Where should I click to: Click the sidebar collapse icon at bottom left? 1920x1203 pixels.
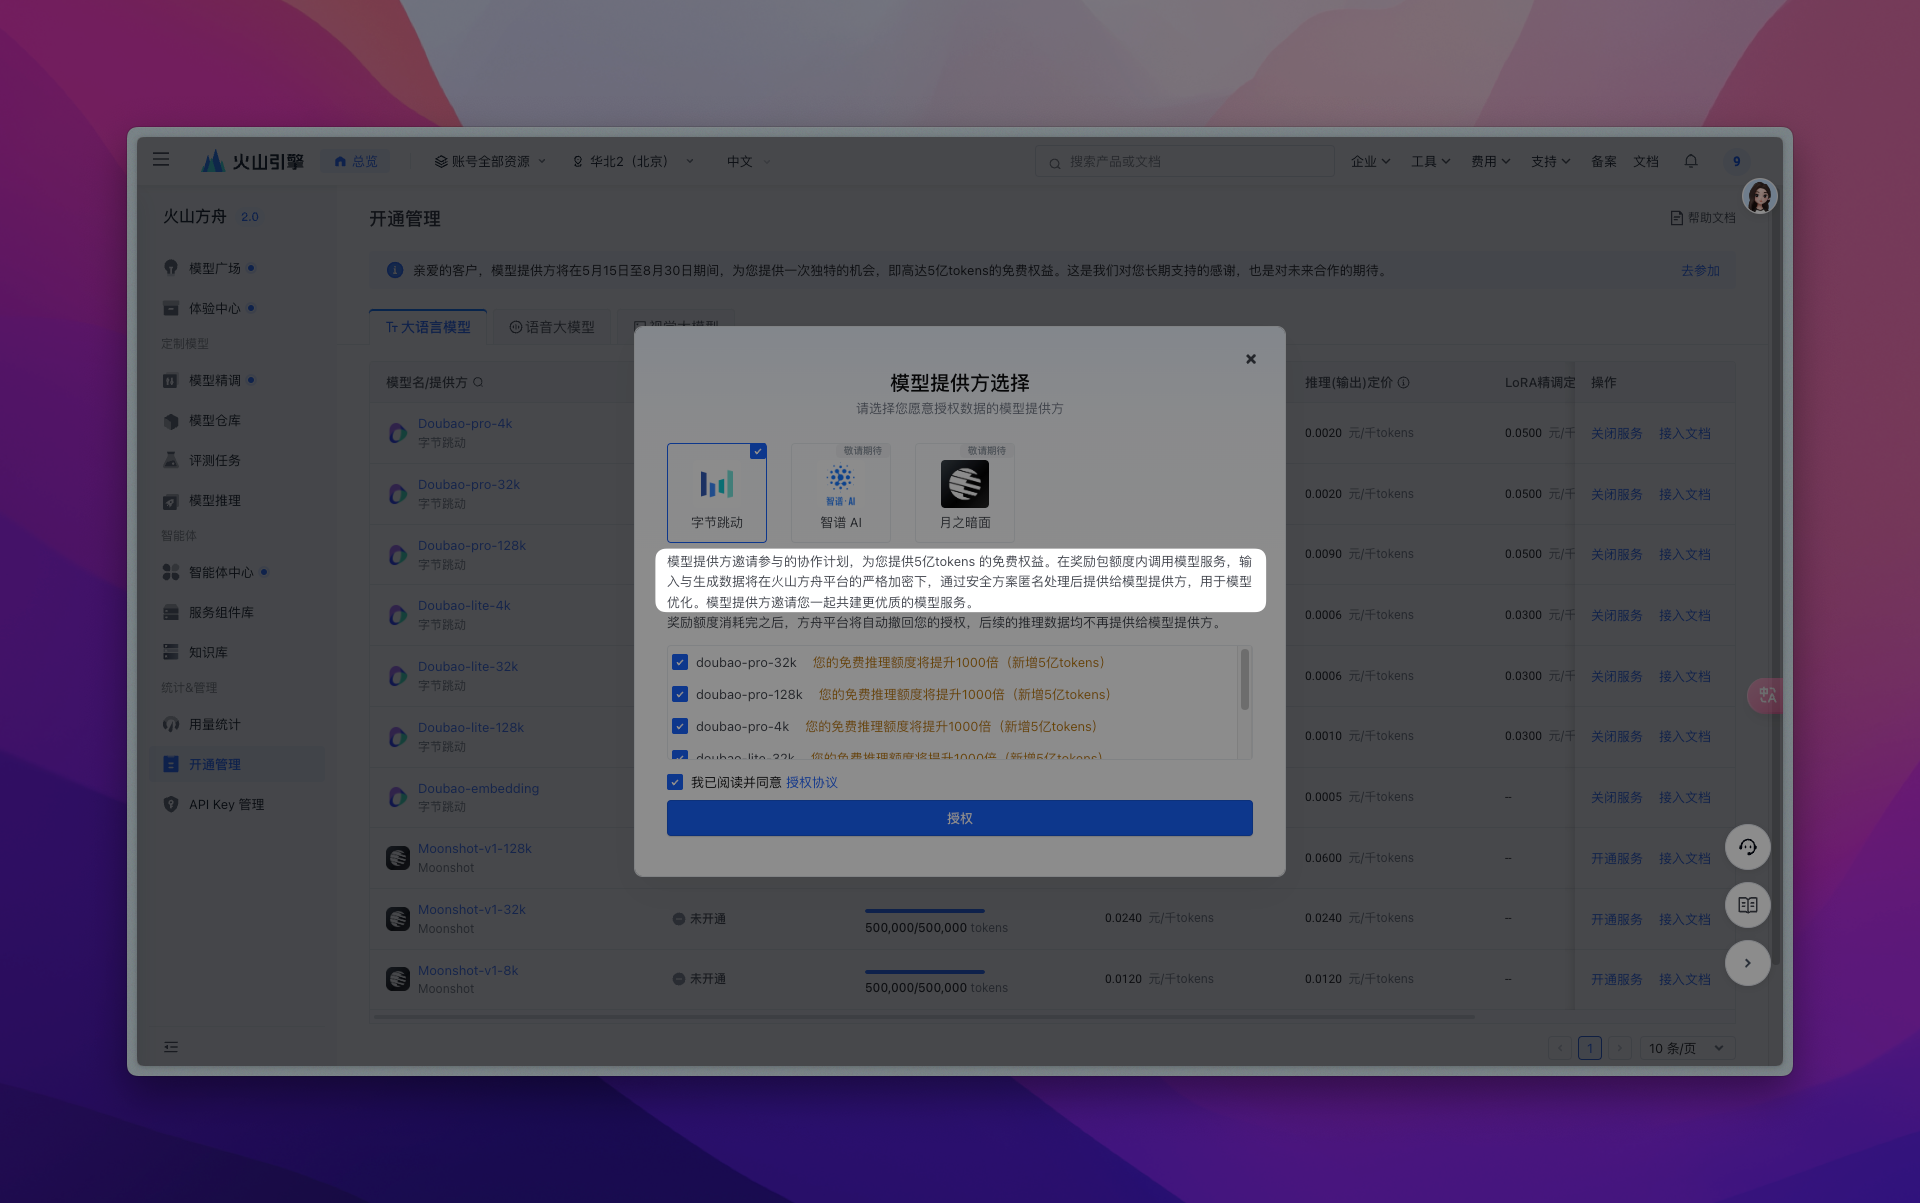point(171,1047)
